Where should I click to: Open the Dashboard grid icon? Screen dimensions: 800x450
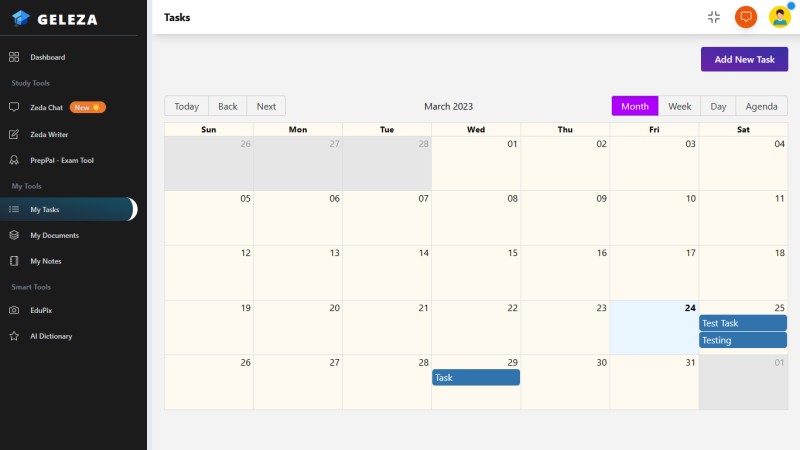click(14, 57)
